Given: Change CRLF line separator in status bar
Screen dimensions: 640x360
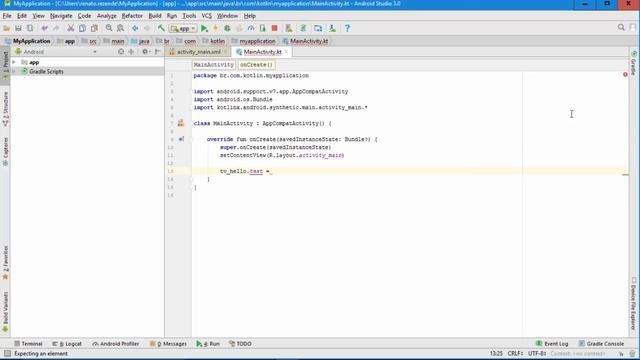Looking at the screenshot, I should tap(515, 353).
